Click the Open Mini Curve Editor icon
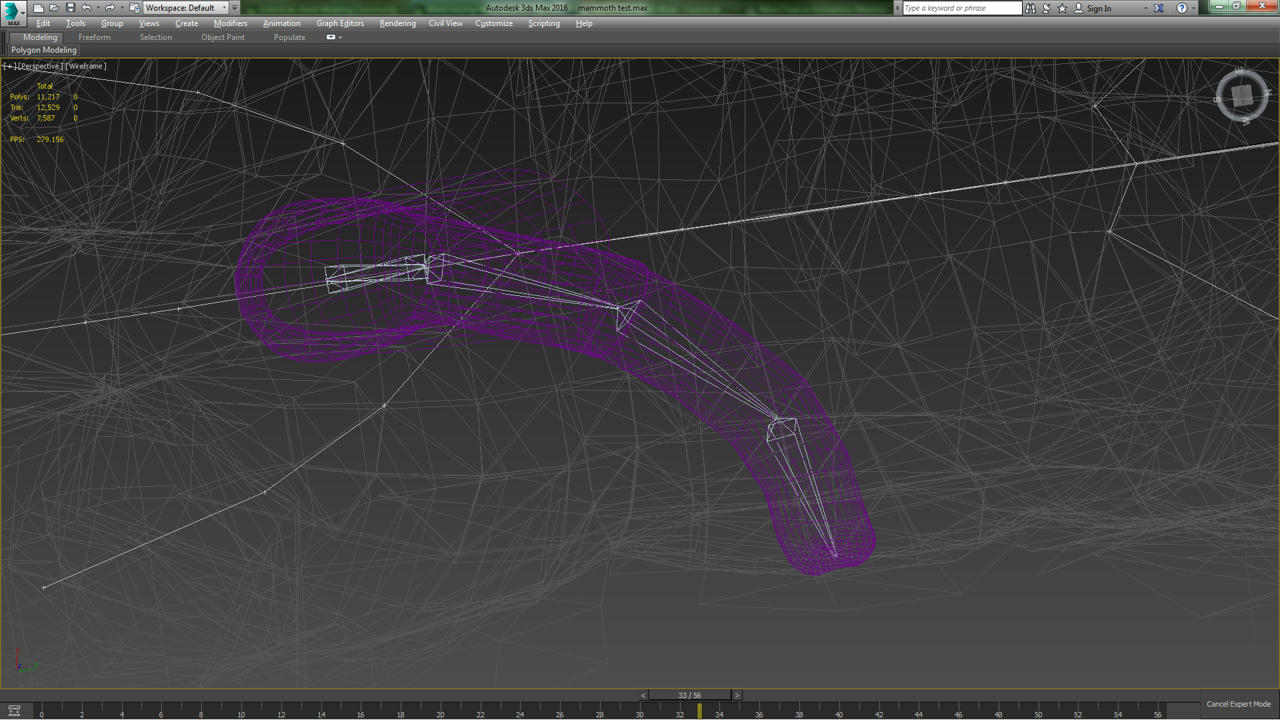Image resolution: width=1280 pixels, height=720 pixels. [x=14, y=711]
